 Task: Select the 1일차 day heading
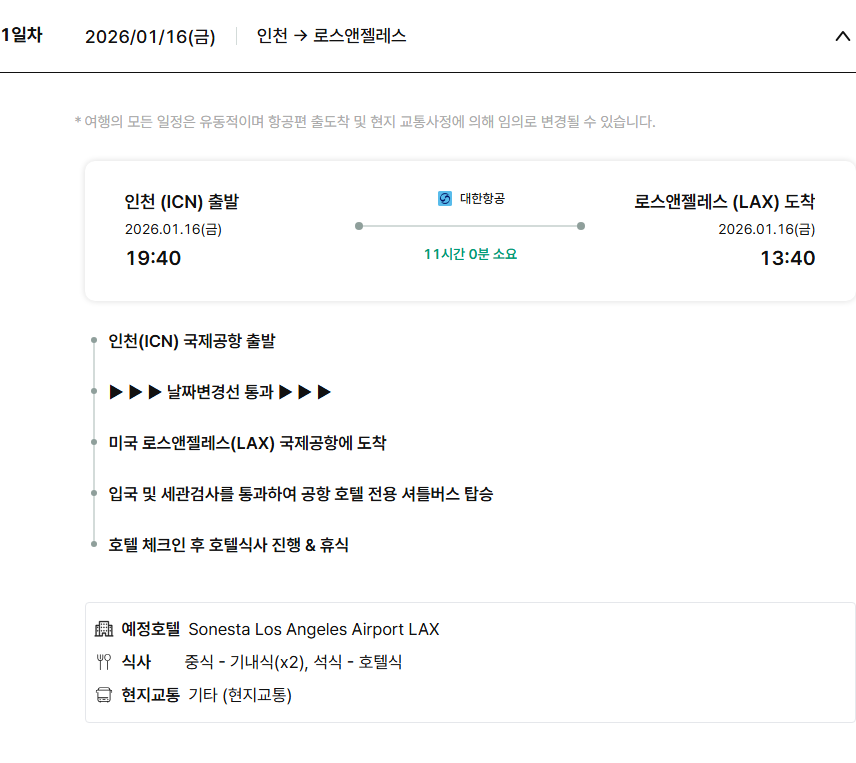pyautogui.click(x=21, y=36)
